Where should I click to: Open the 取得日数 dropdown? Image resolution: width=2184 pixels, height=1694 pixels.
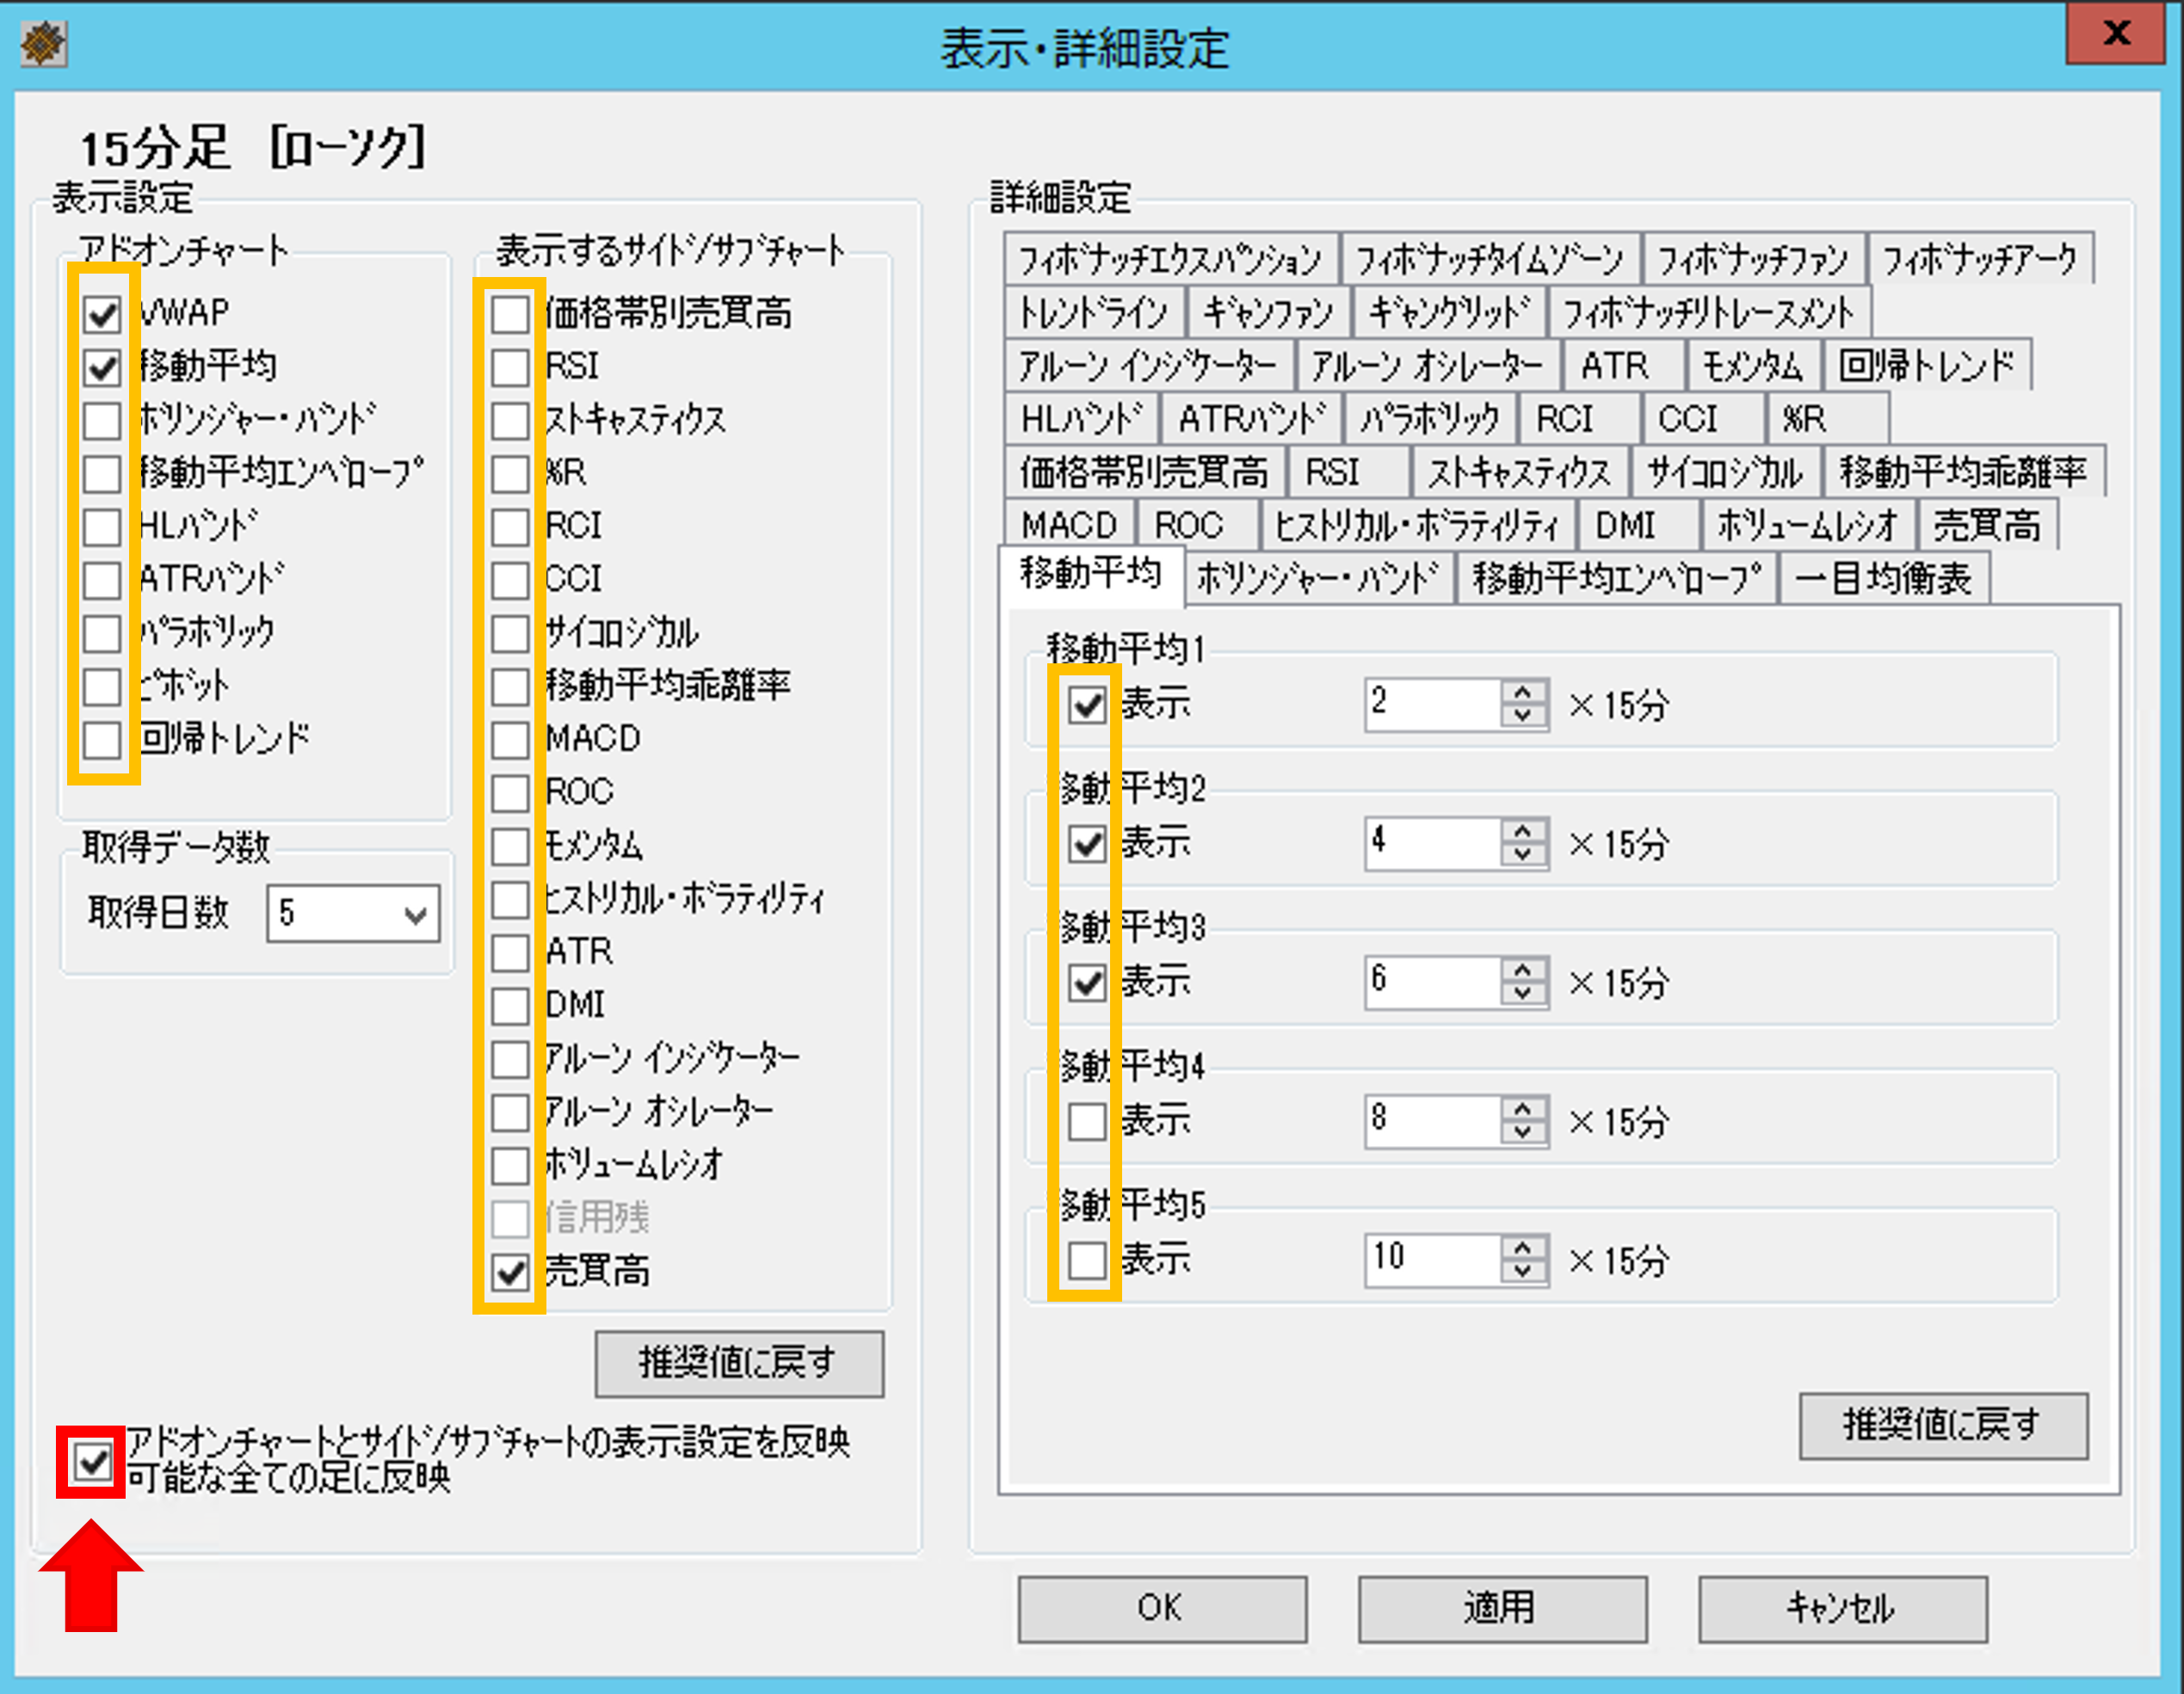(x=414, y=914)
